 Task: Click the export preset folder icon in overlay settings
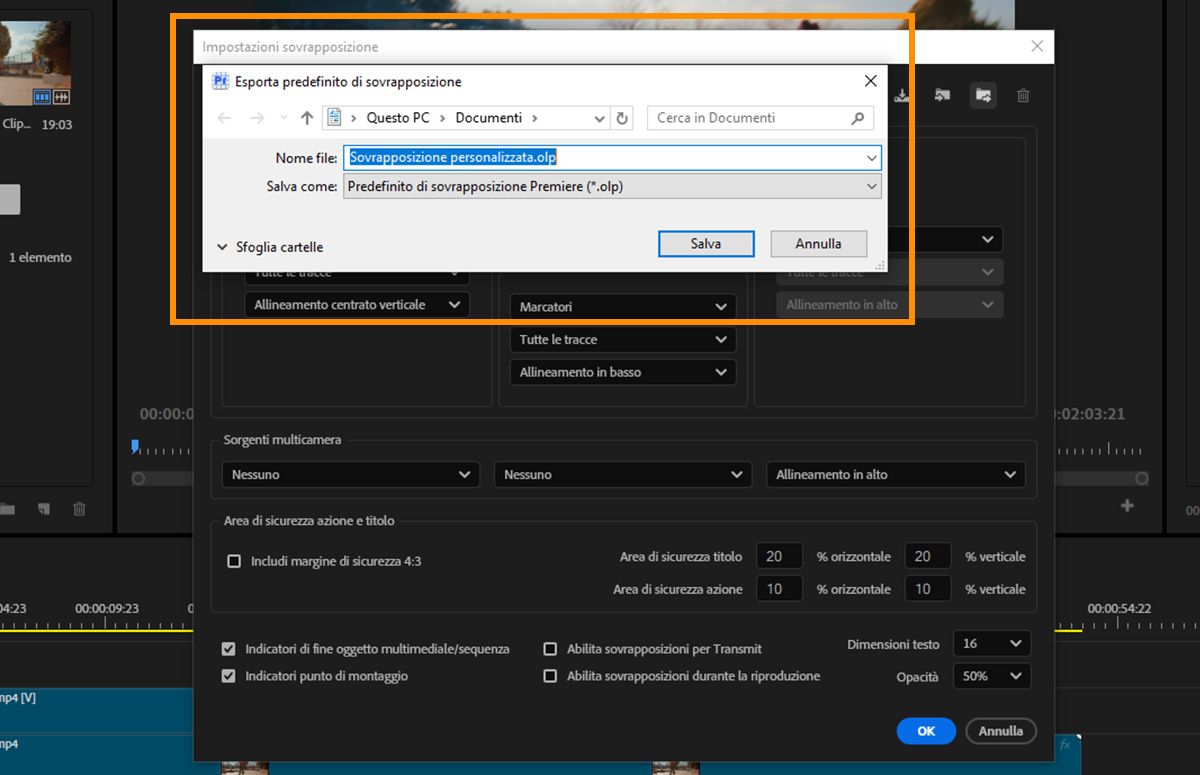coord(983,96)
